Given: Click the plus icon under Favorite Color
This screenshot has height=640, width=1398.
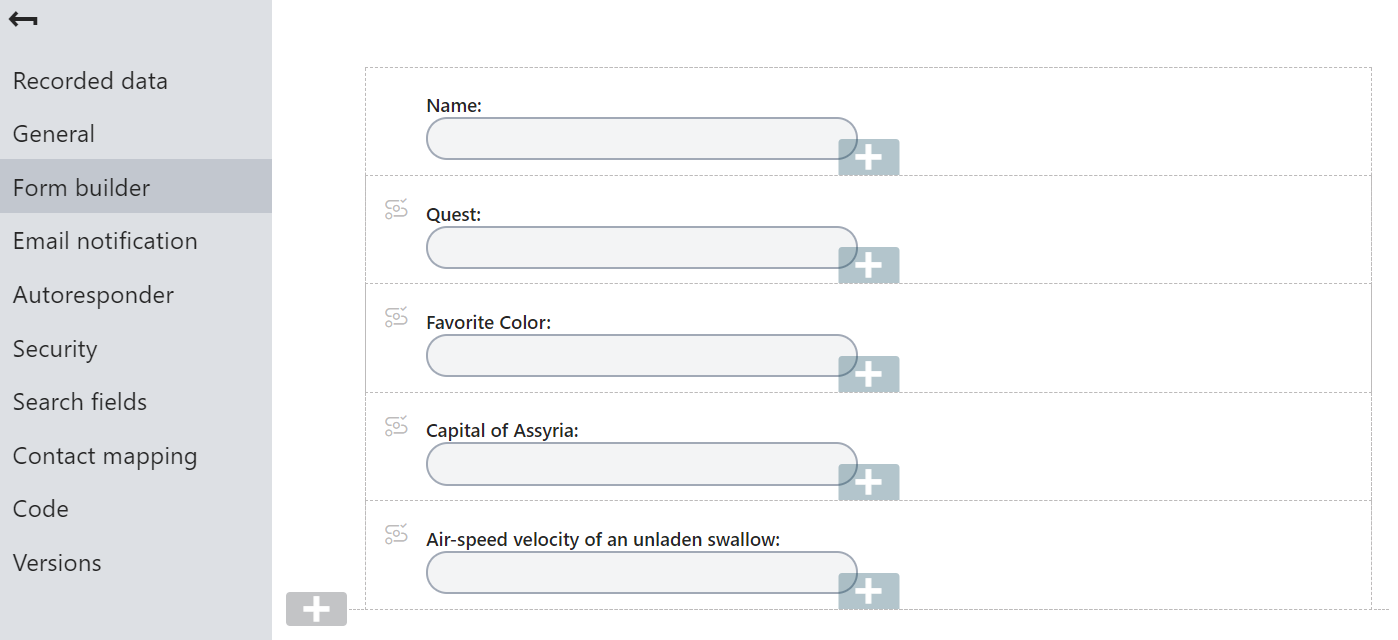Looking at the screenshot, I should point(868,373).
